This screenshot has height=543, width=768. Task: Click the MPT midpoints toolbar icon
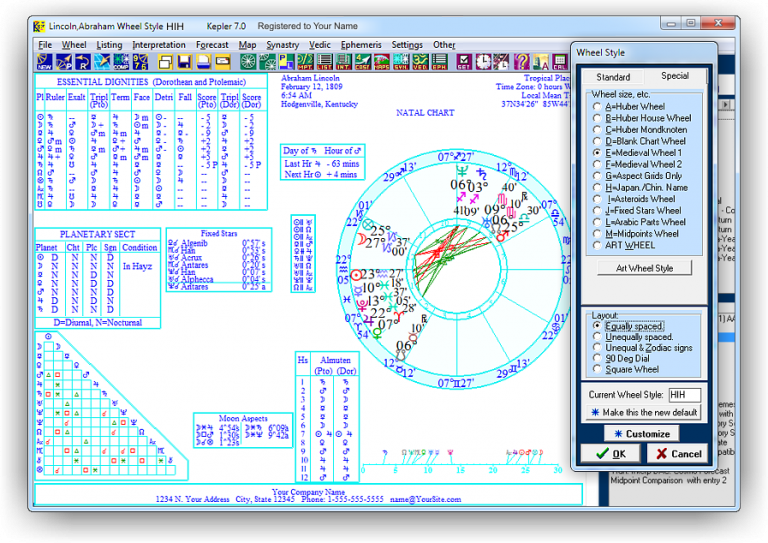click(304, 62)
